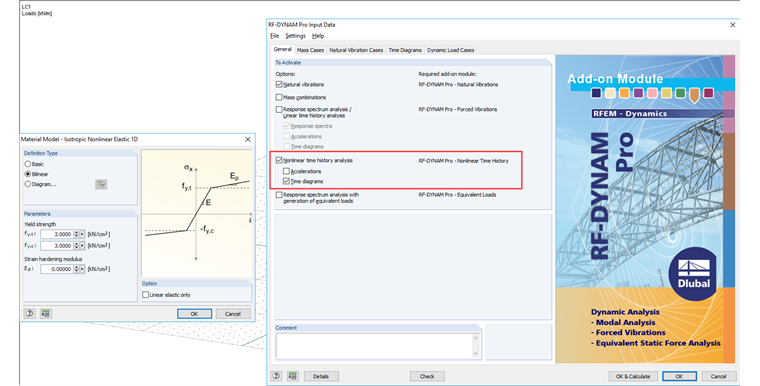Enable Response spectrum analysis / Linear time history

click(279, 110)
